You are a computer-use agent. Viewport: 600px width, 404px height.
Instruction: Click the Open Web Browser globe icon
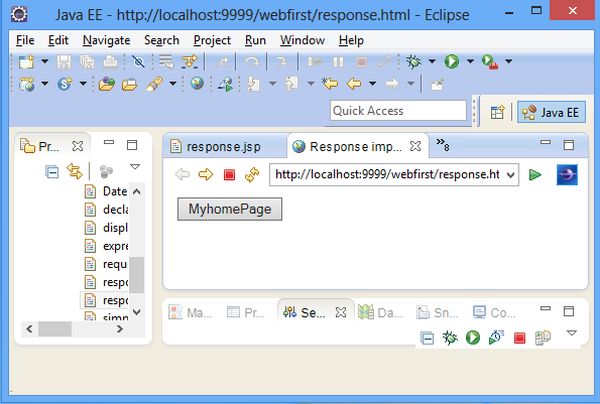[197, 83]
